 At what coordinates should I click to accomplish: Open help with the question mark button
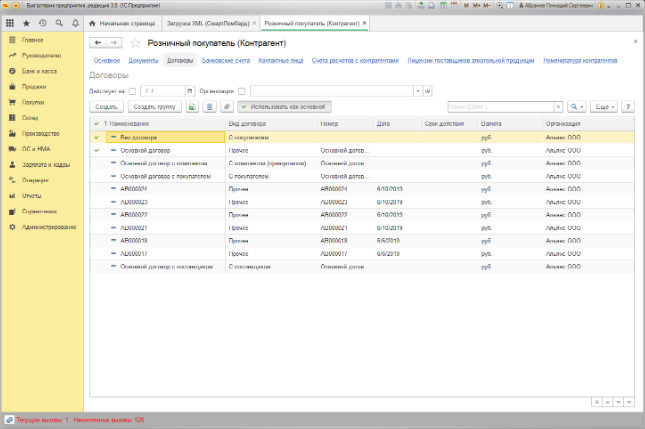pos(628,107)
